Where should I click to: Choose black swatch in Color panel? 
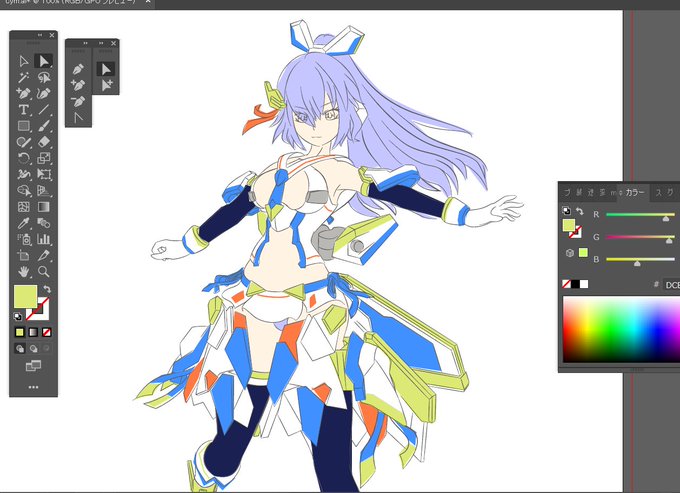tap(575, 284)
